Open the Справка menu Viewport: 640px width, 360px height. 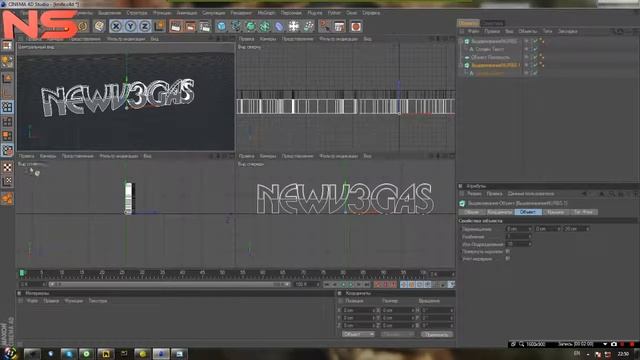tap(371, 13)
